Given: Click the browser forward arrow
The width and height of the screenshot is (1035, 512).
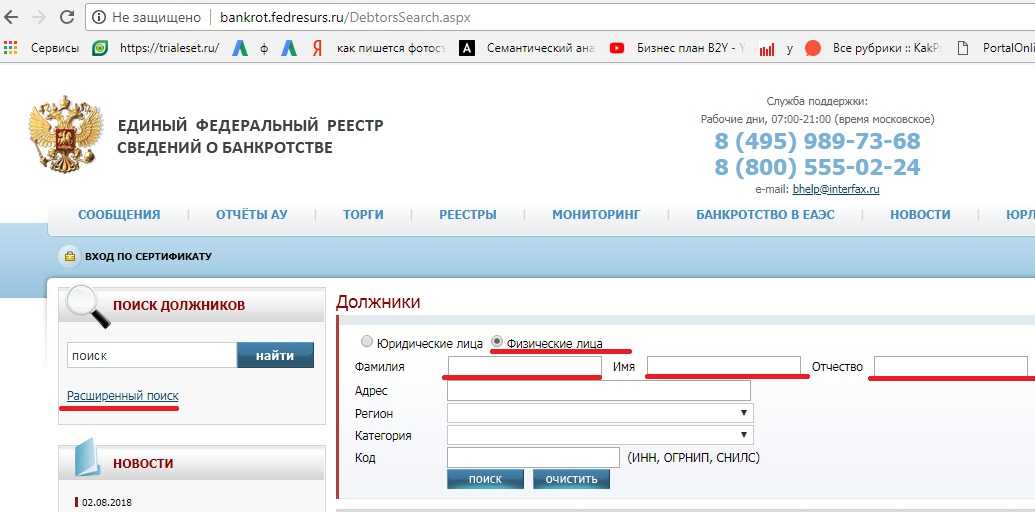Looking at the screenshot, I should [38, 17].
